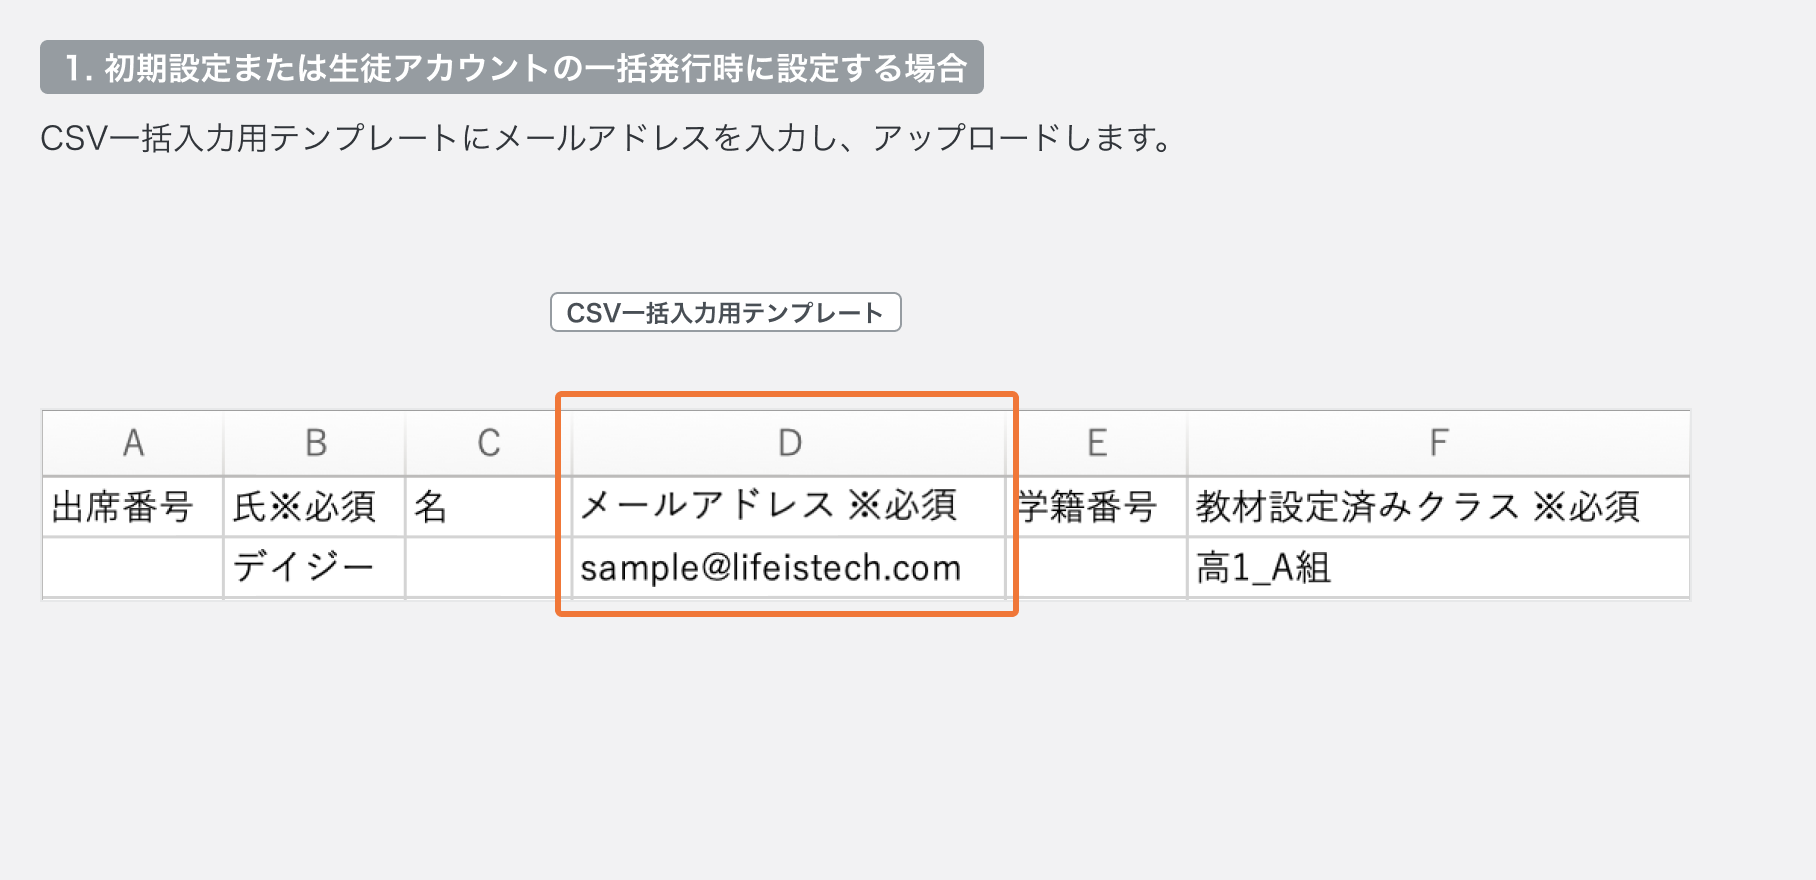1816x880 pixels.
Task: Select column header D
Action: click(789, 443)
